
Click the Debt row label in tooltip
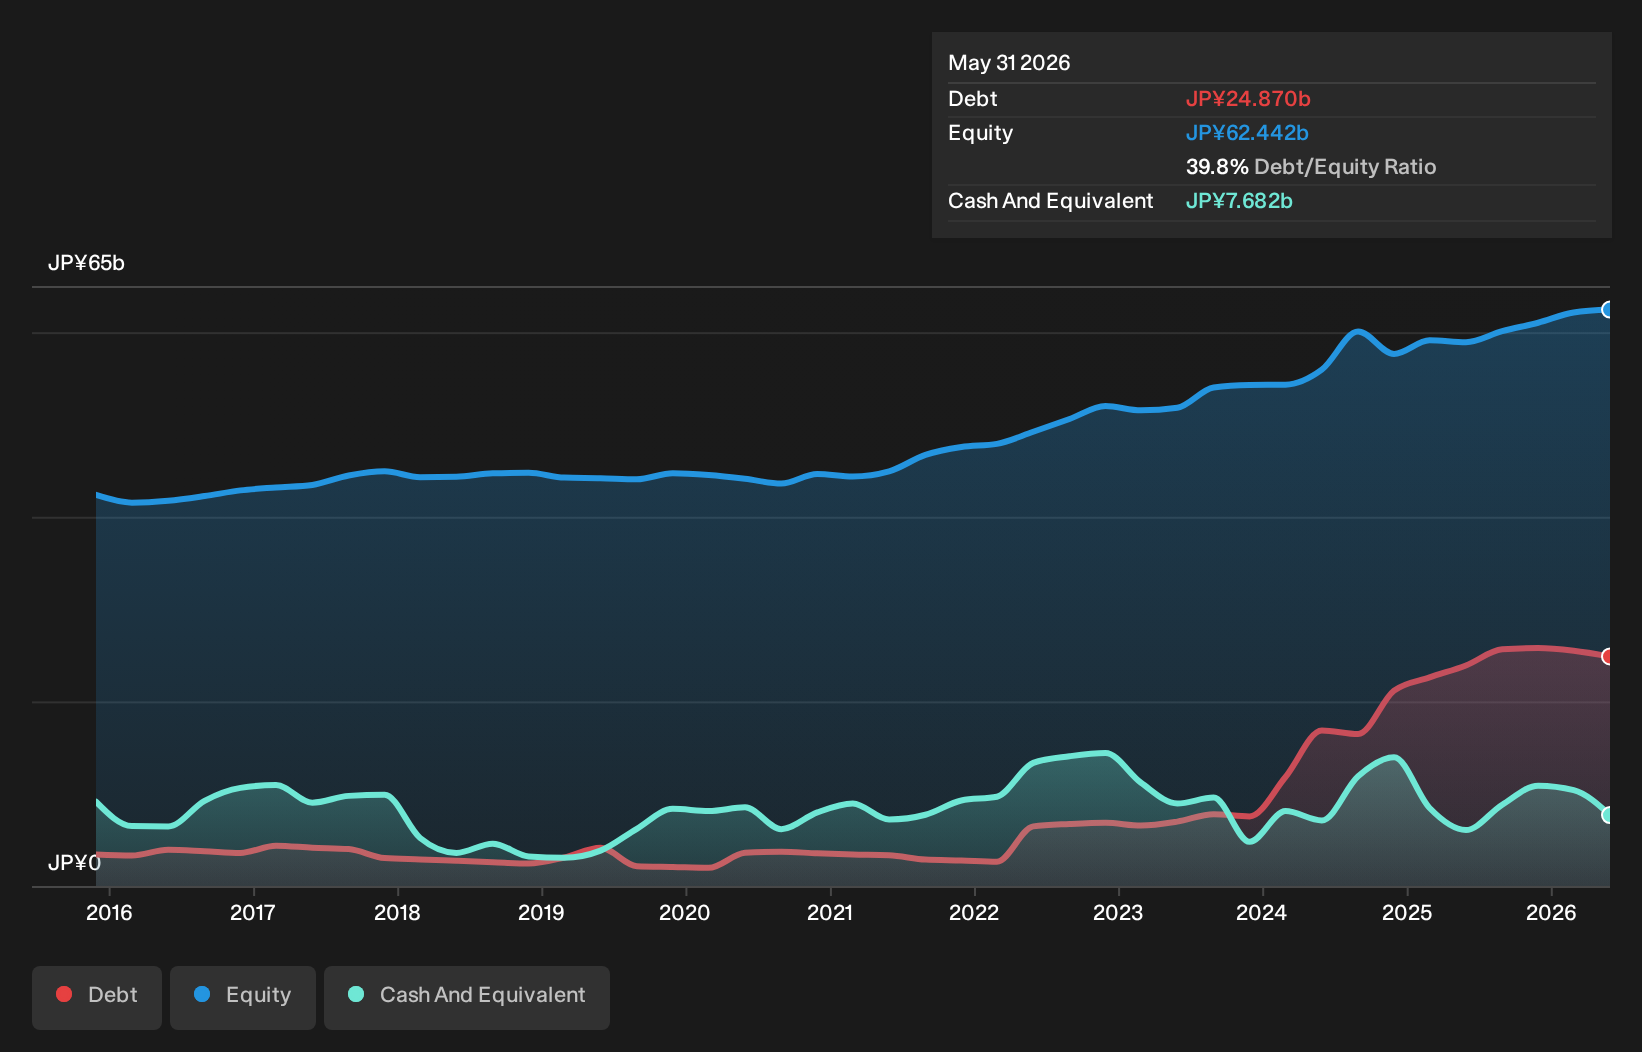(x=973, y=99)
